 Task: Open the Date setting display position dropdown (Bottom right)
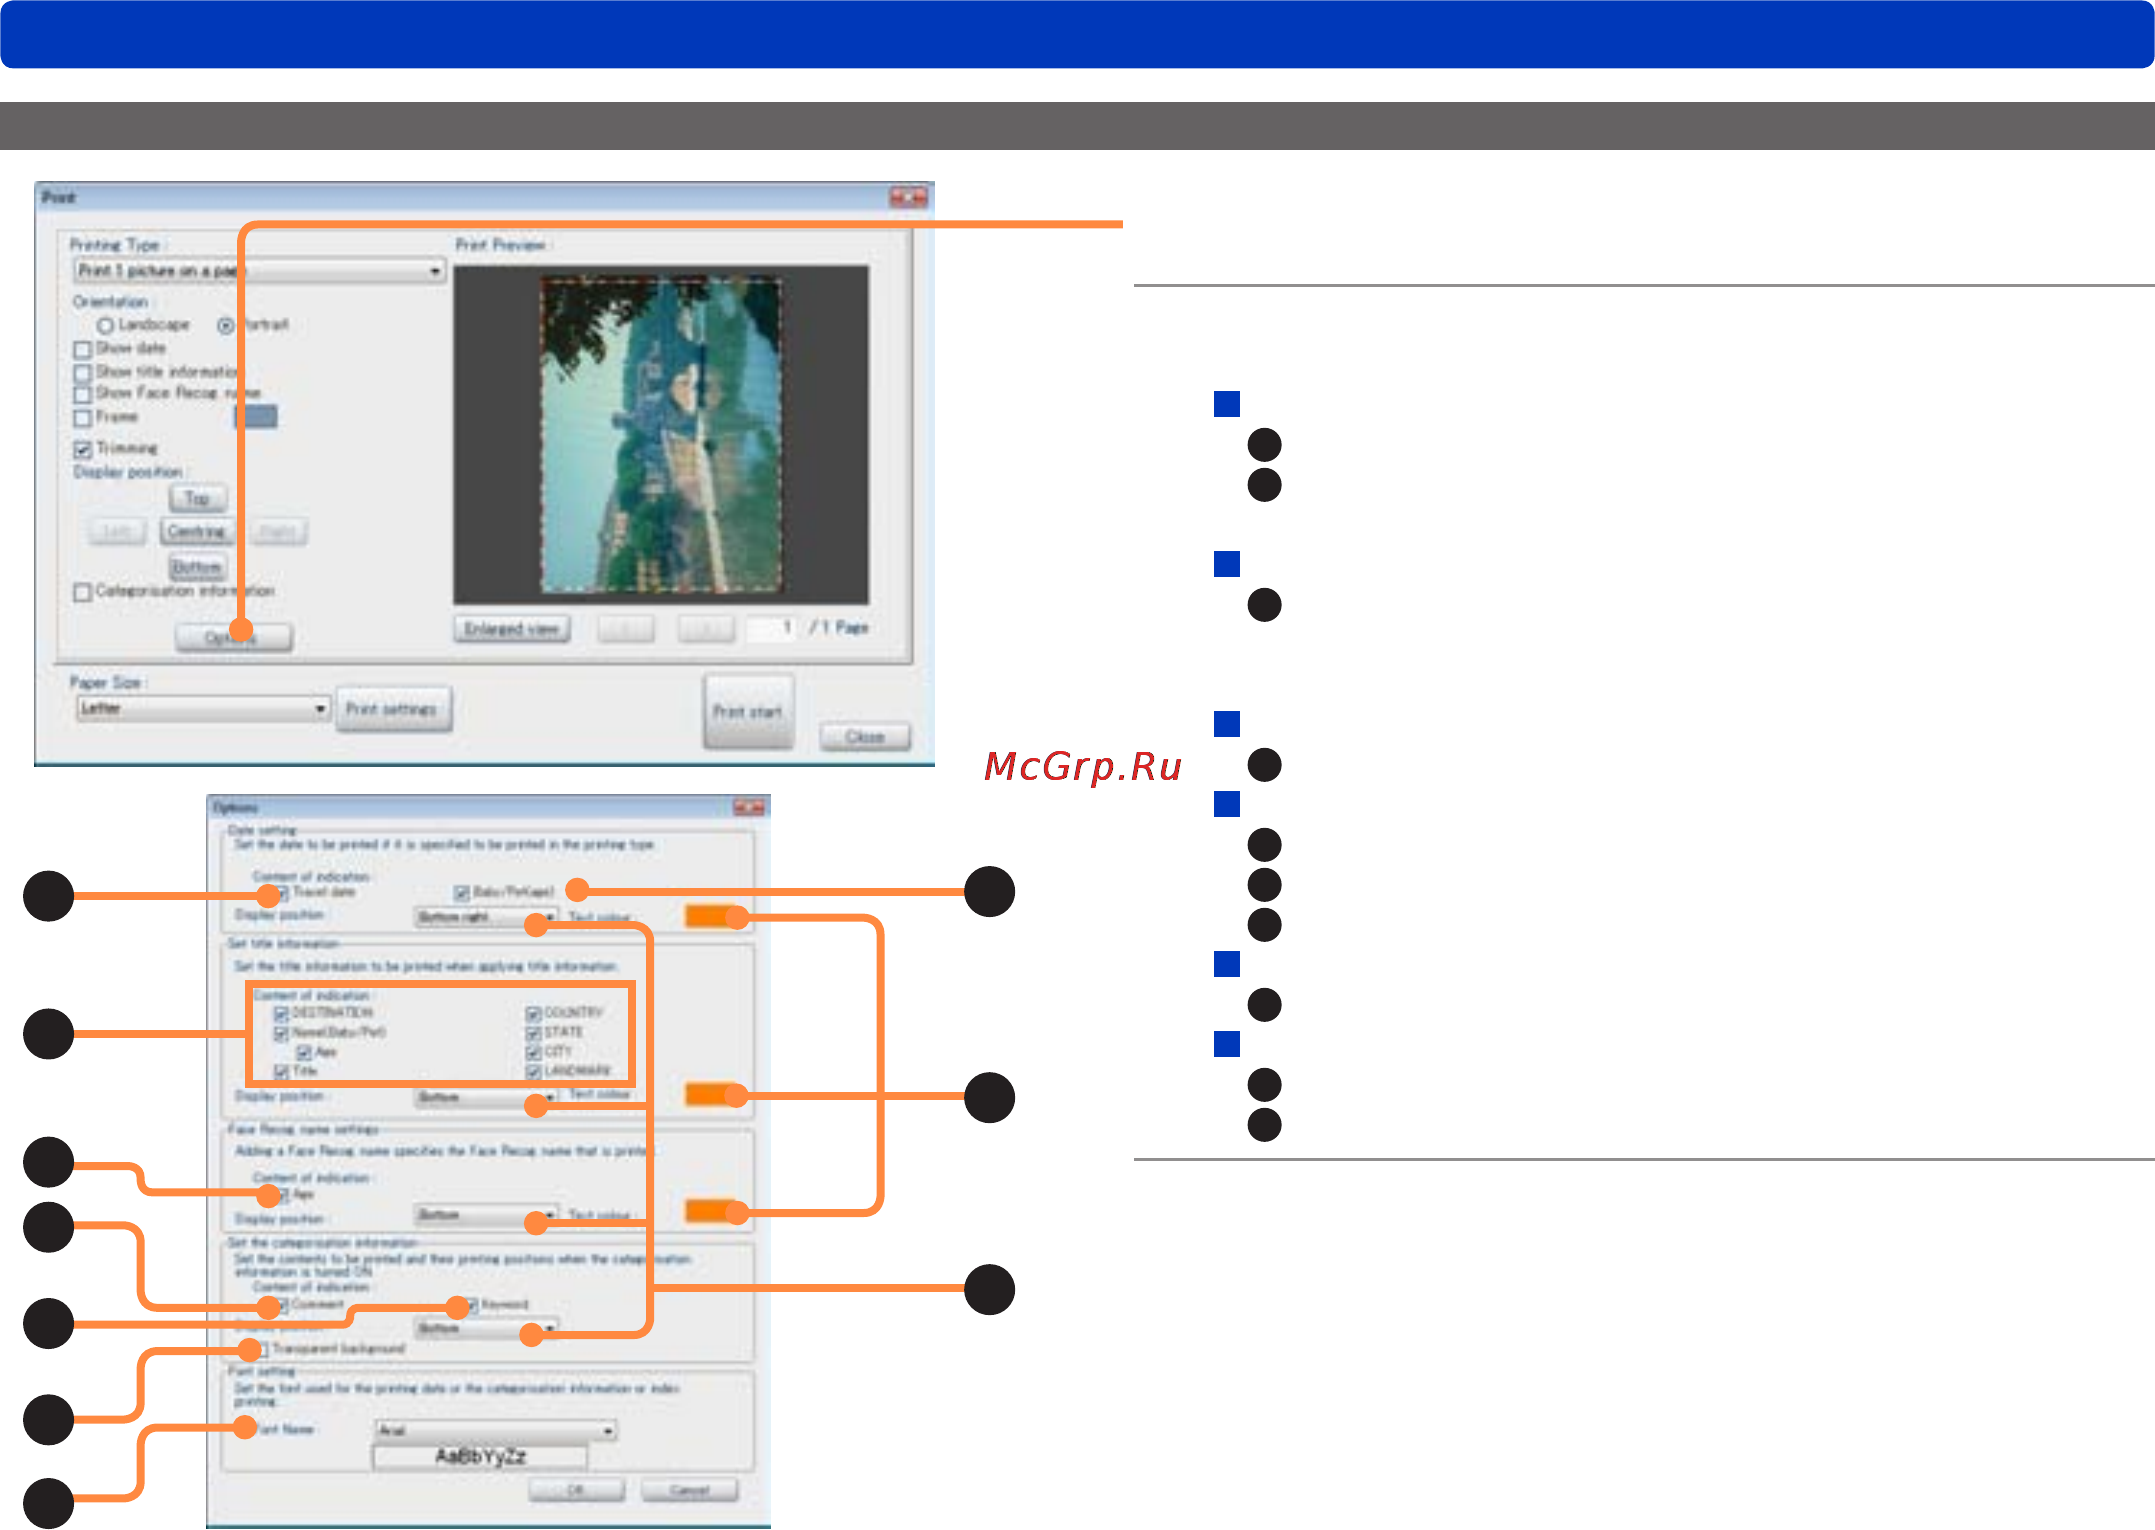(x=486, y=917)
